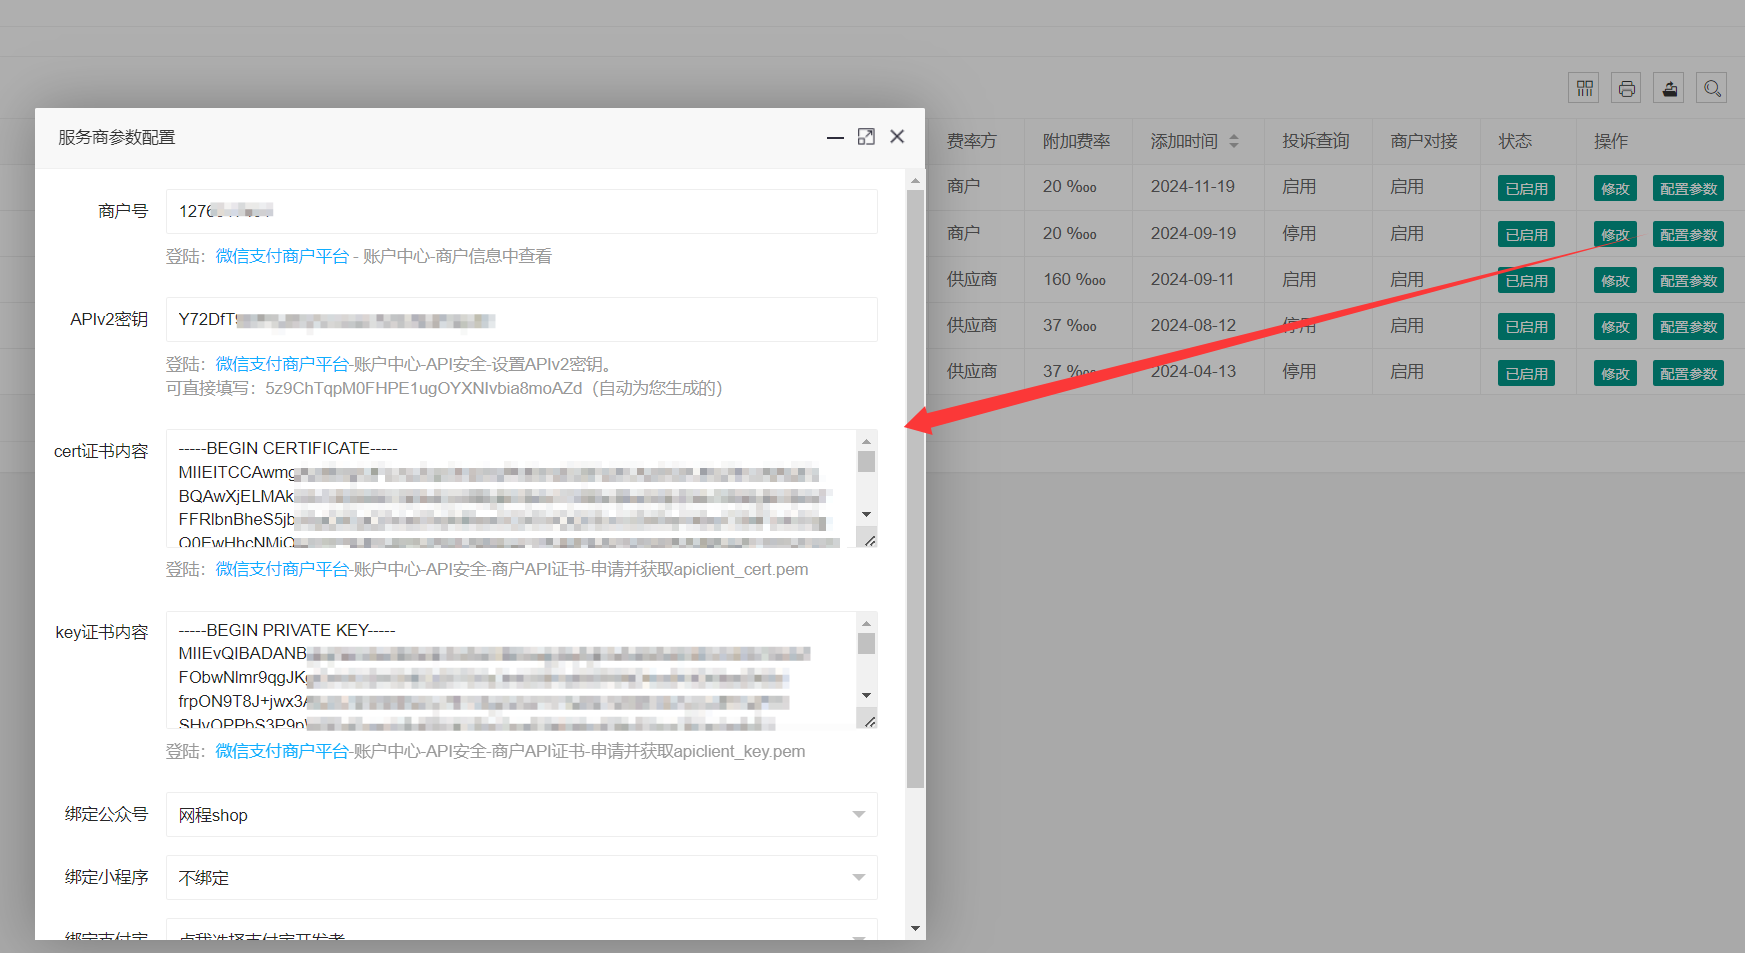1745x953 pixels.
Task: Minimize the 服务商参数配置 dialog
Action: [835, 137]
